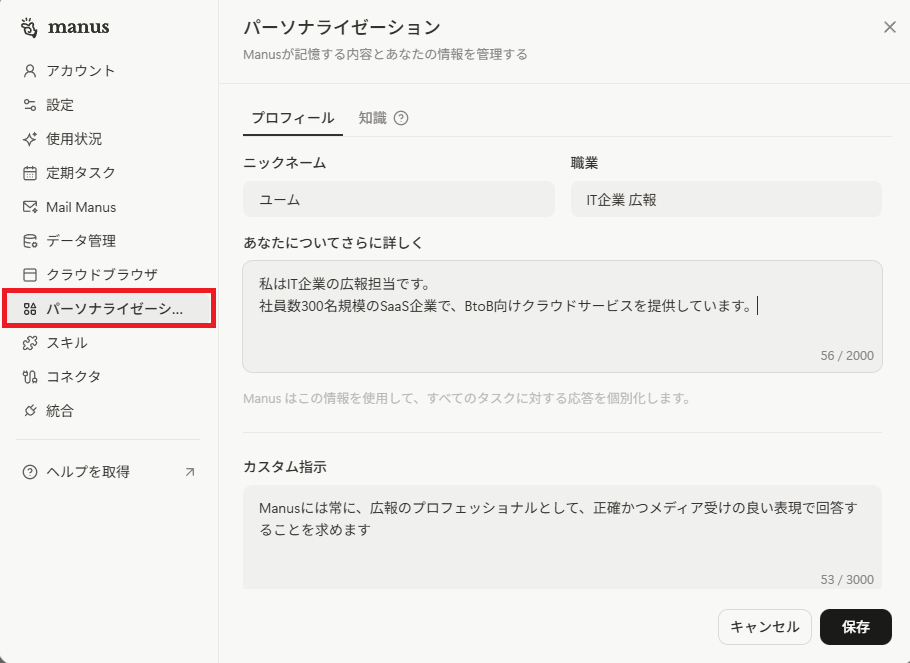Screen dimensions: 910x663
Task: Click the subtitle Manusが記憶する内容とあなたの情報を管理する
Action: [x=385, y=55]
